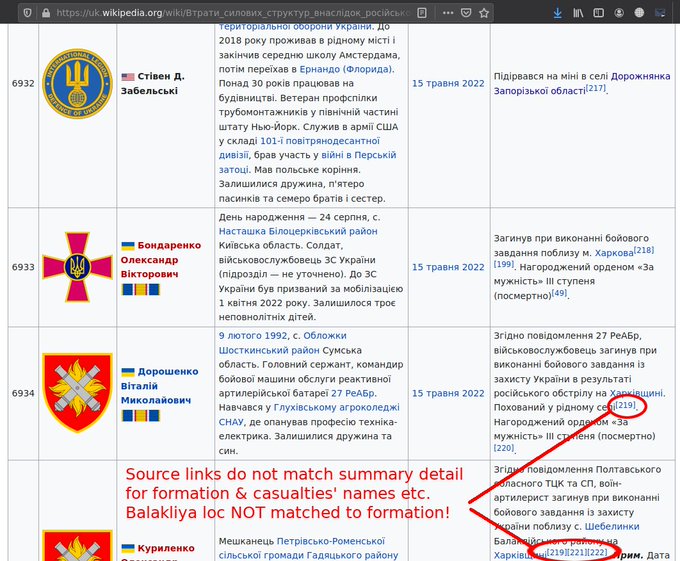Click Ukrainian flag beside Дорошенко
Screen dimensions: 680x561
point(128,372)
